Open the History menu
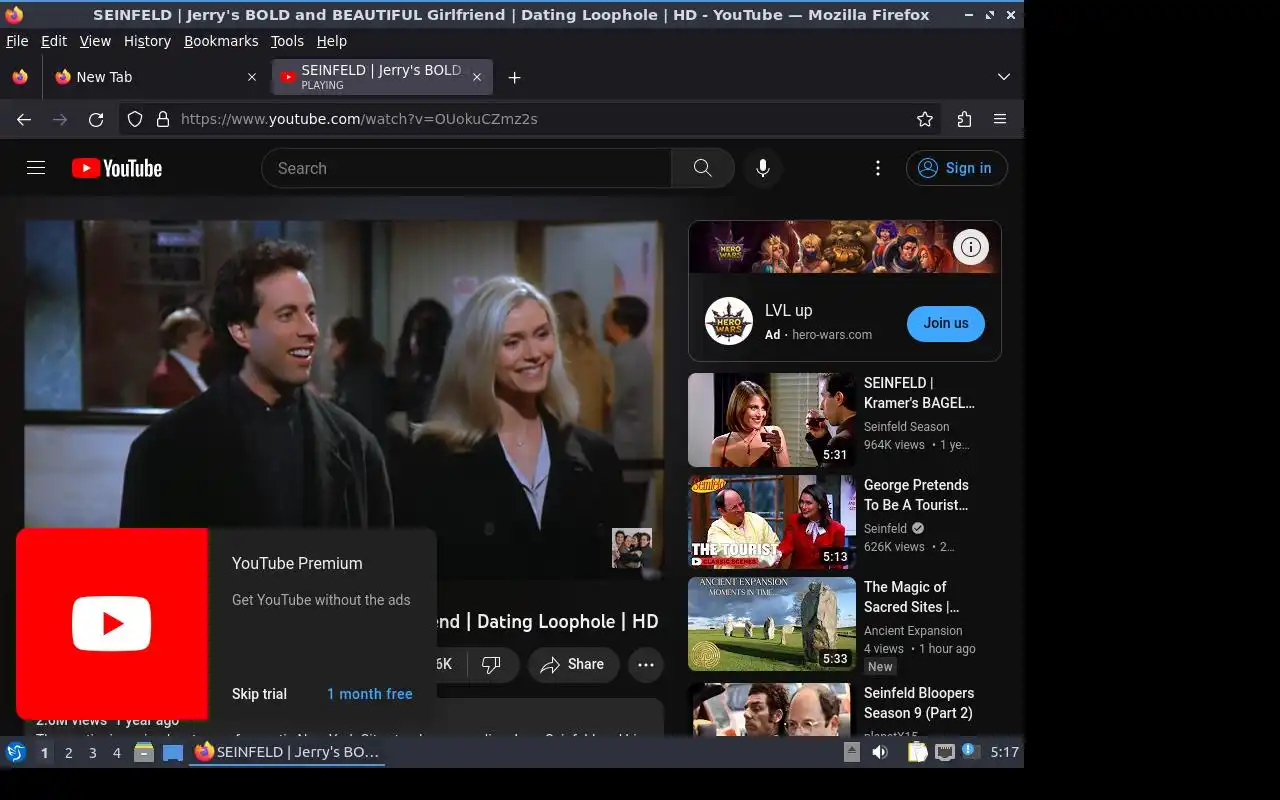 point(147,41)
